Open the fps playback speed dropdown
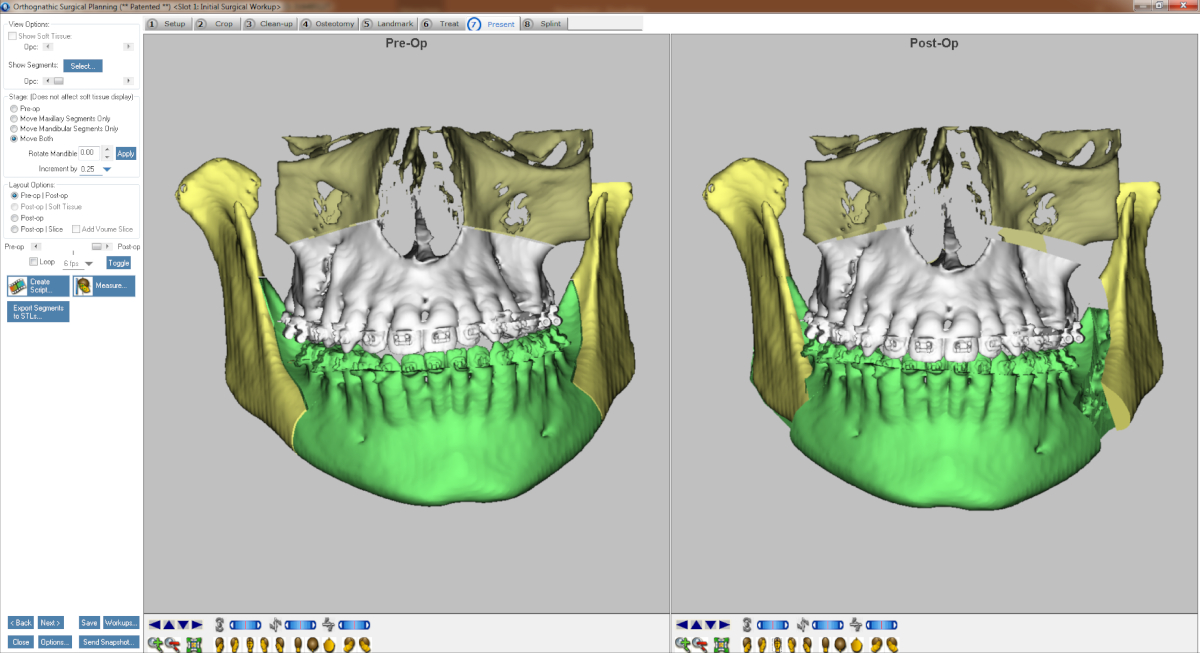 (x=88, y=264)
